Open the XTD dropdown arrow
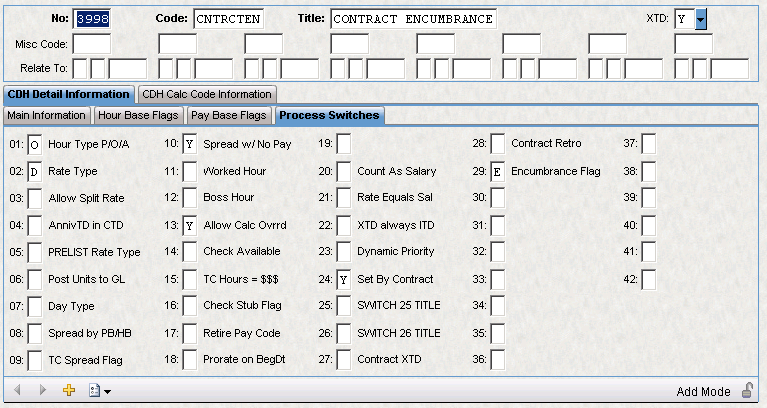Screen dimensions: 767x408 (x=701, y=19)
